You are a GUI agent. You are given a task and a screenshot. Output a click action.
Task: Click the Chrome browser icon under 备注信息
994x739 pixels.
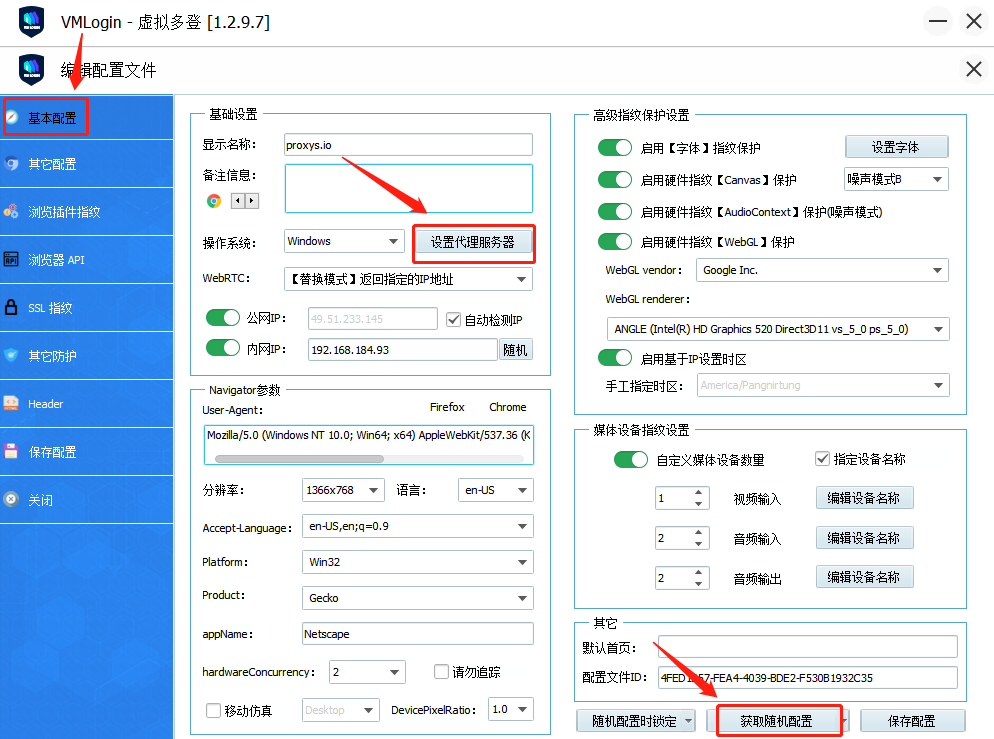(214, 201)
